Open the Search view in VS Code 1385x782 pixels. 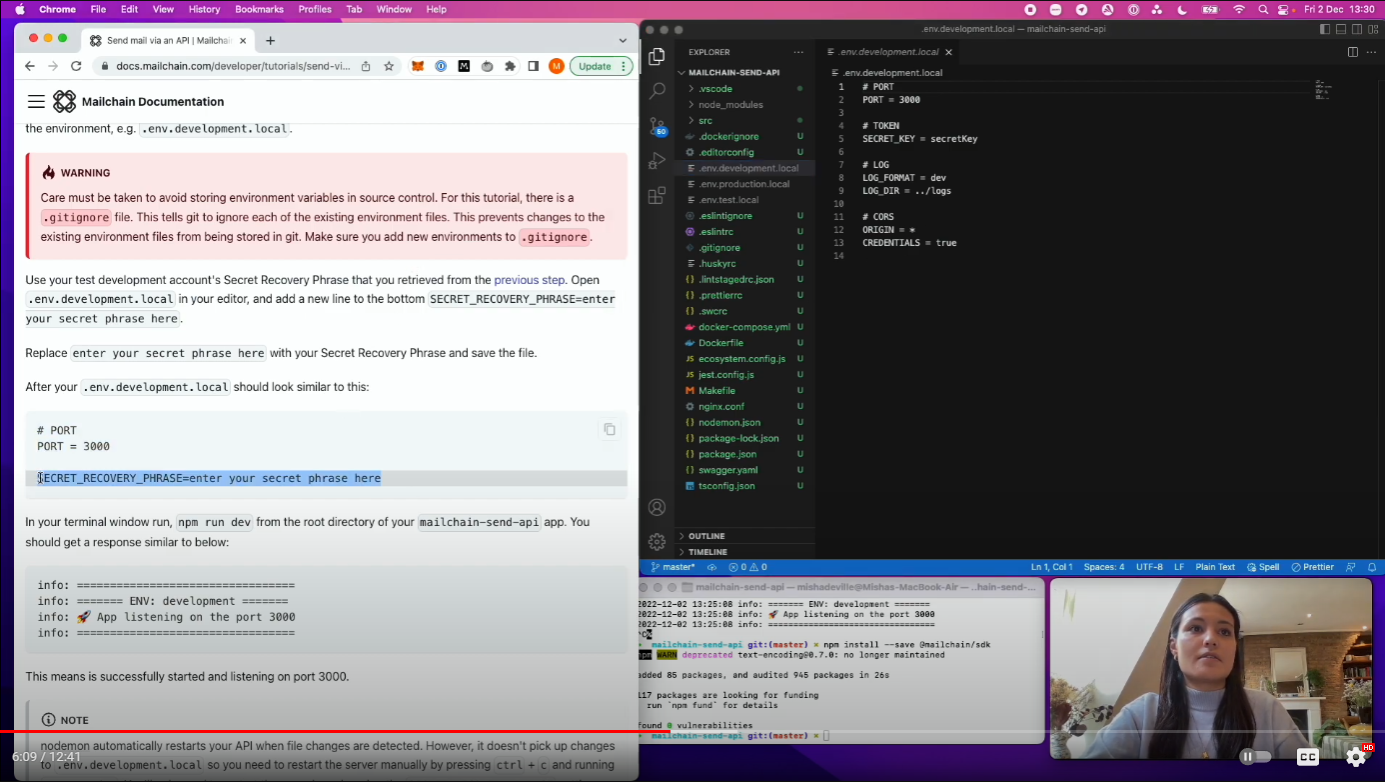click(657, 90)
